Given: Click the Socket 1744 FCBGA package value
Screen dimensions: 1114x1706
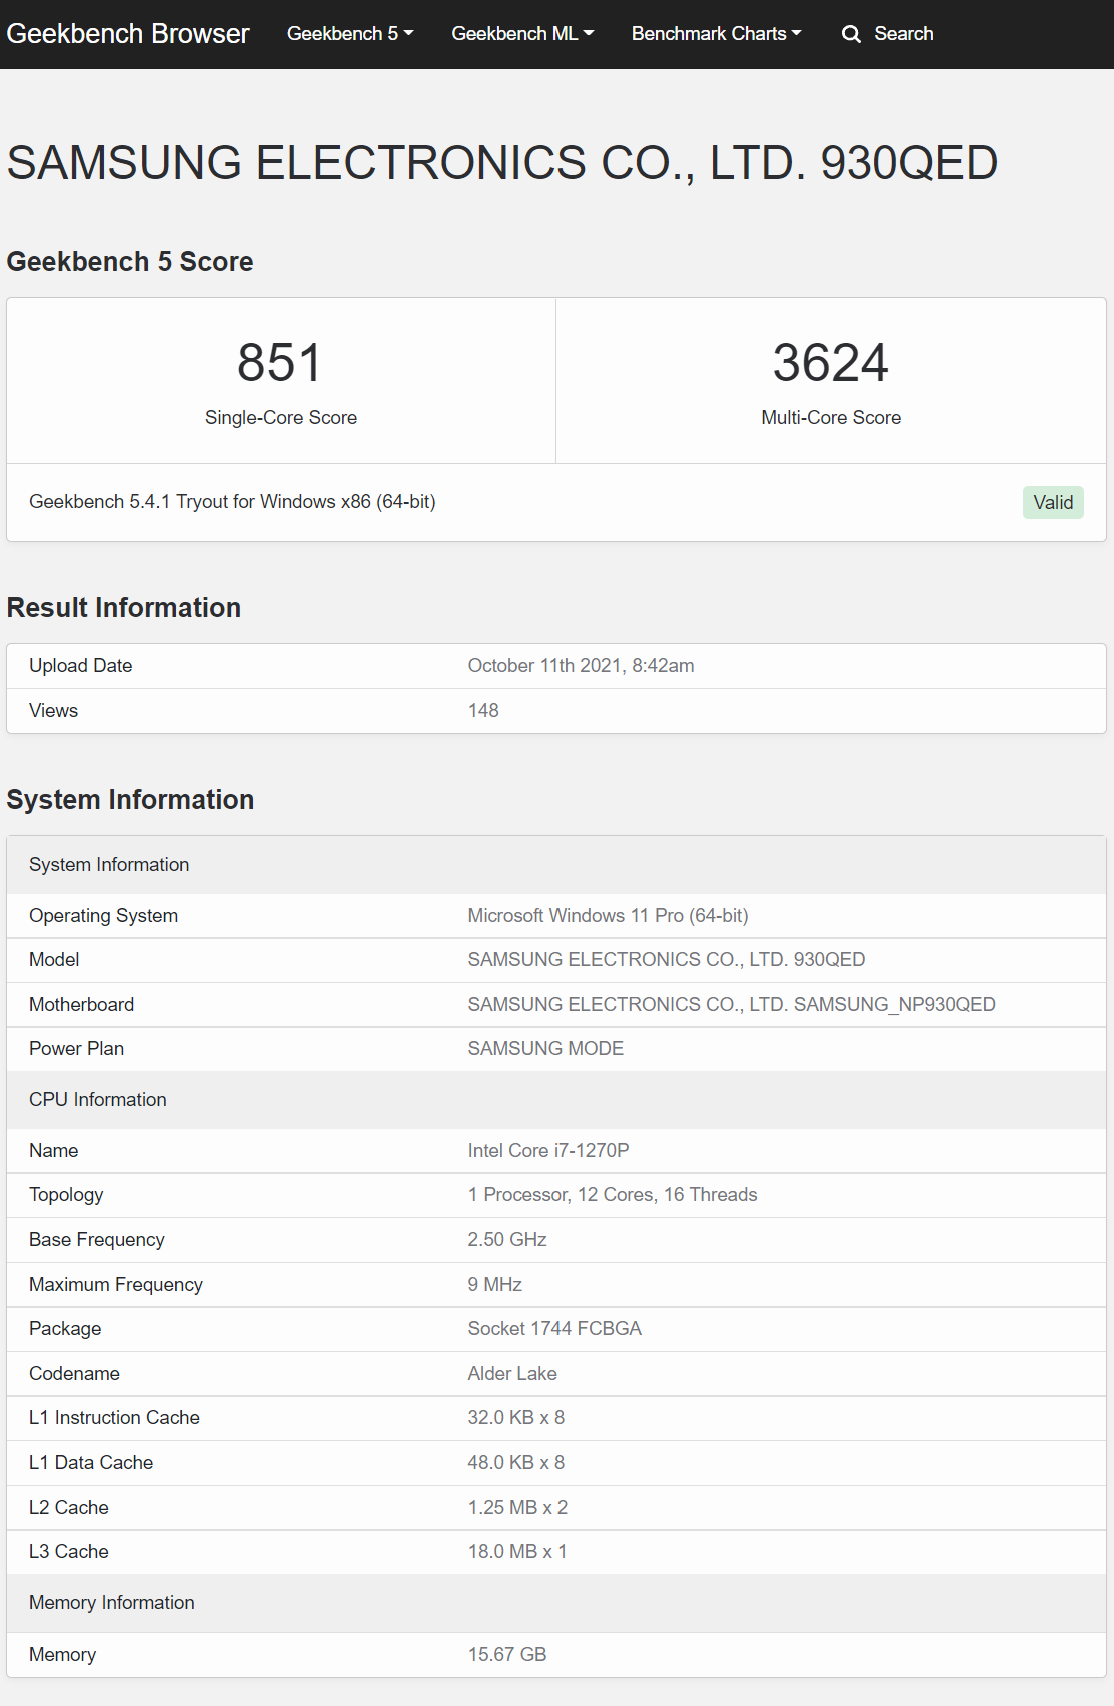Looking at the screenshot, I should [554, 1329].
